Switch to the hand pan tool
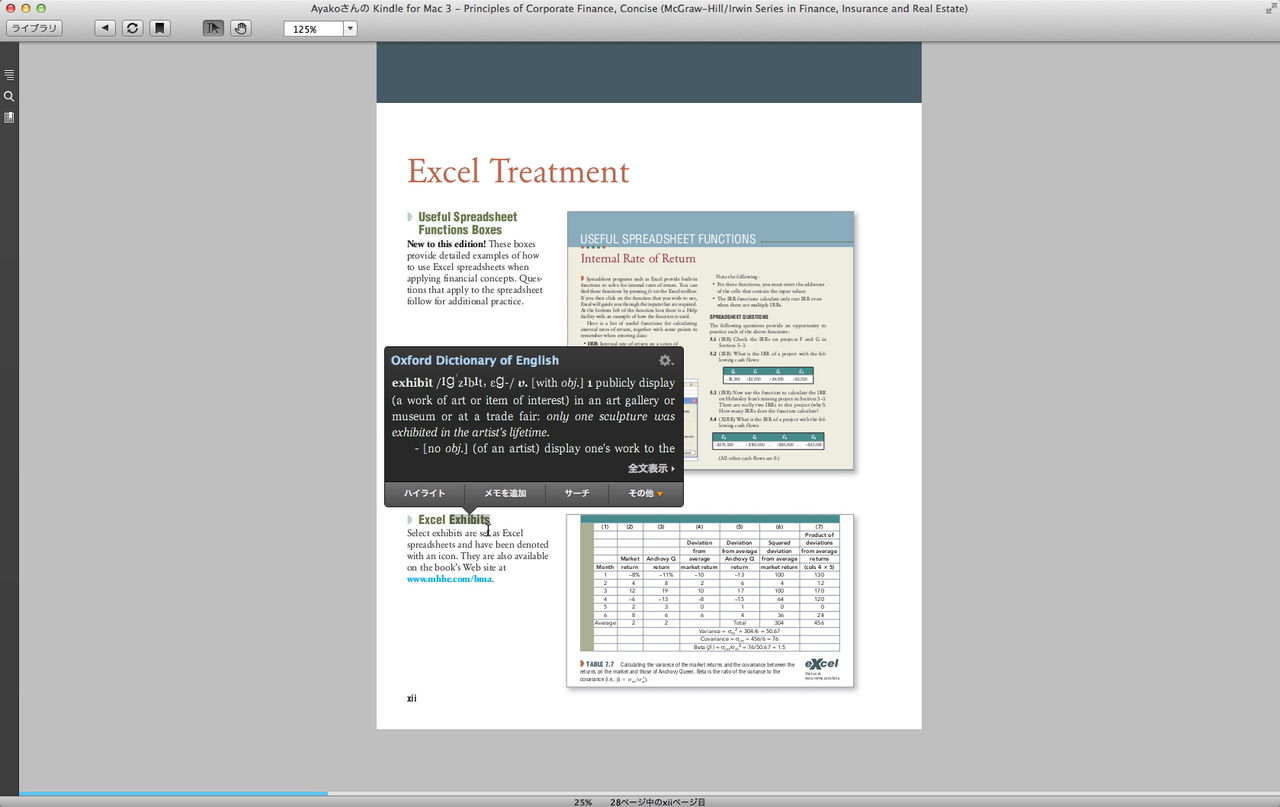This screenshot has width=1280, height=807. pos(240,28)
